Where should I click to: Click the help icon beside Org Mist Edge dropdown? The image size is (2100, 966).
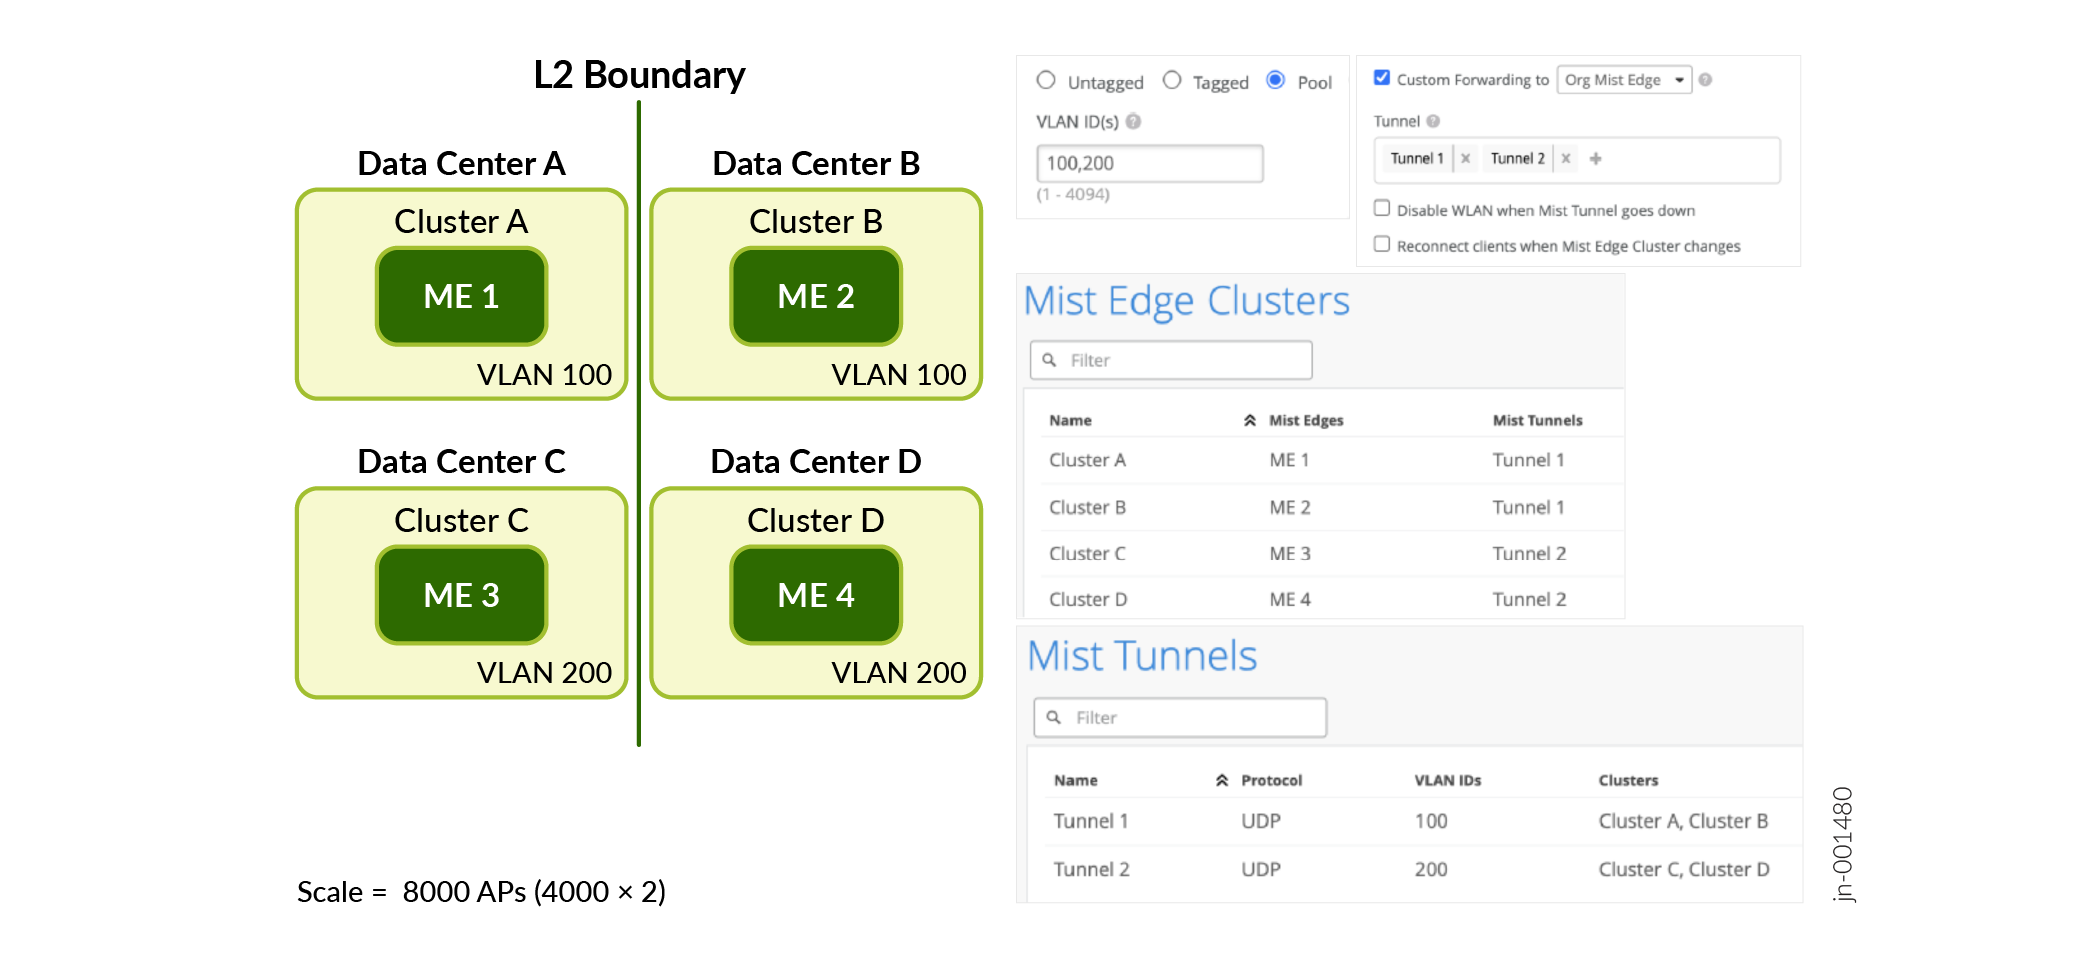pos(1705,80)
